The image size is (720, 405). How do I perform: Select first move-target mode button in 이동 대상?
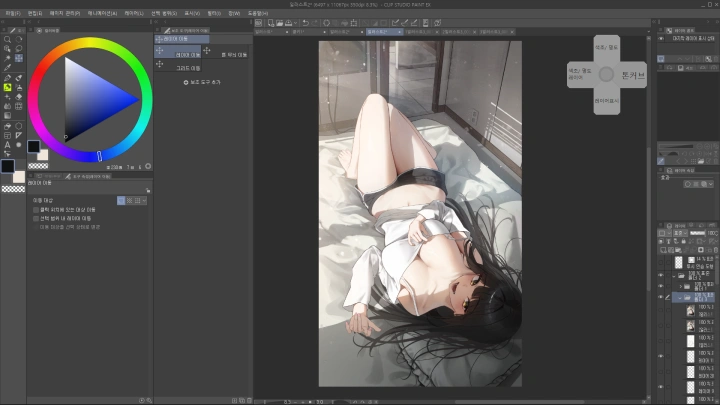tap(121, 201)
